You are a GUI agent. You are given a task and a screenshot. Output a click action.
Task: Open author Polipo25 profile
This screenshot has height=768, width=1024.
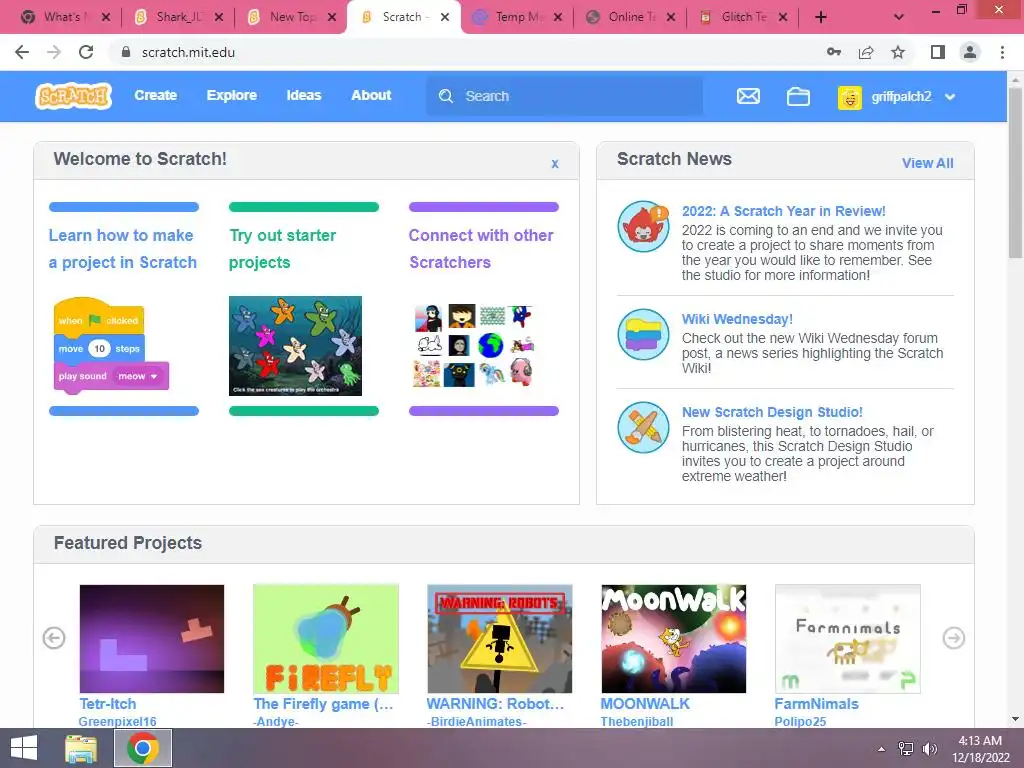pyautogui.click(x=800, y=722)
